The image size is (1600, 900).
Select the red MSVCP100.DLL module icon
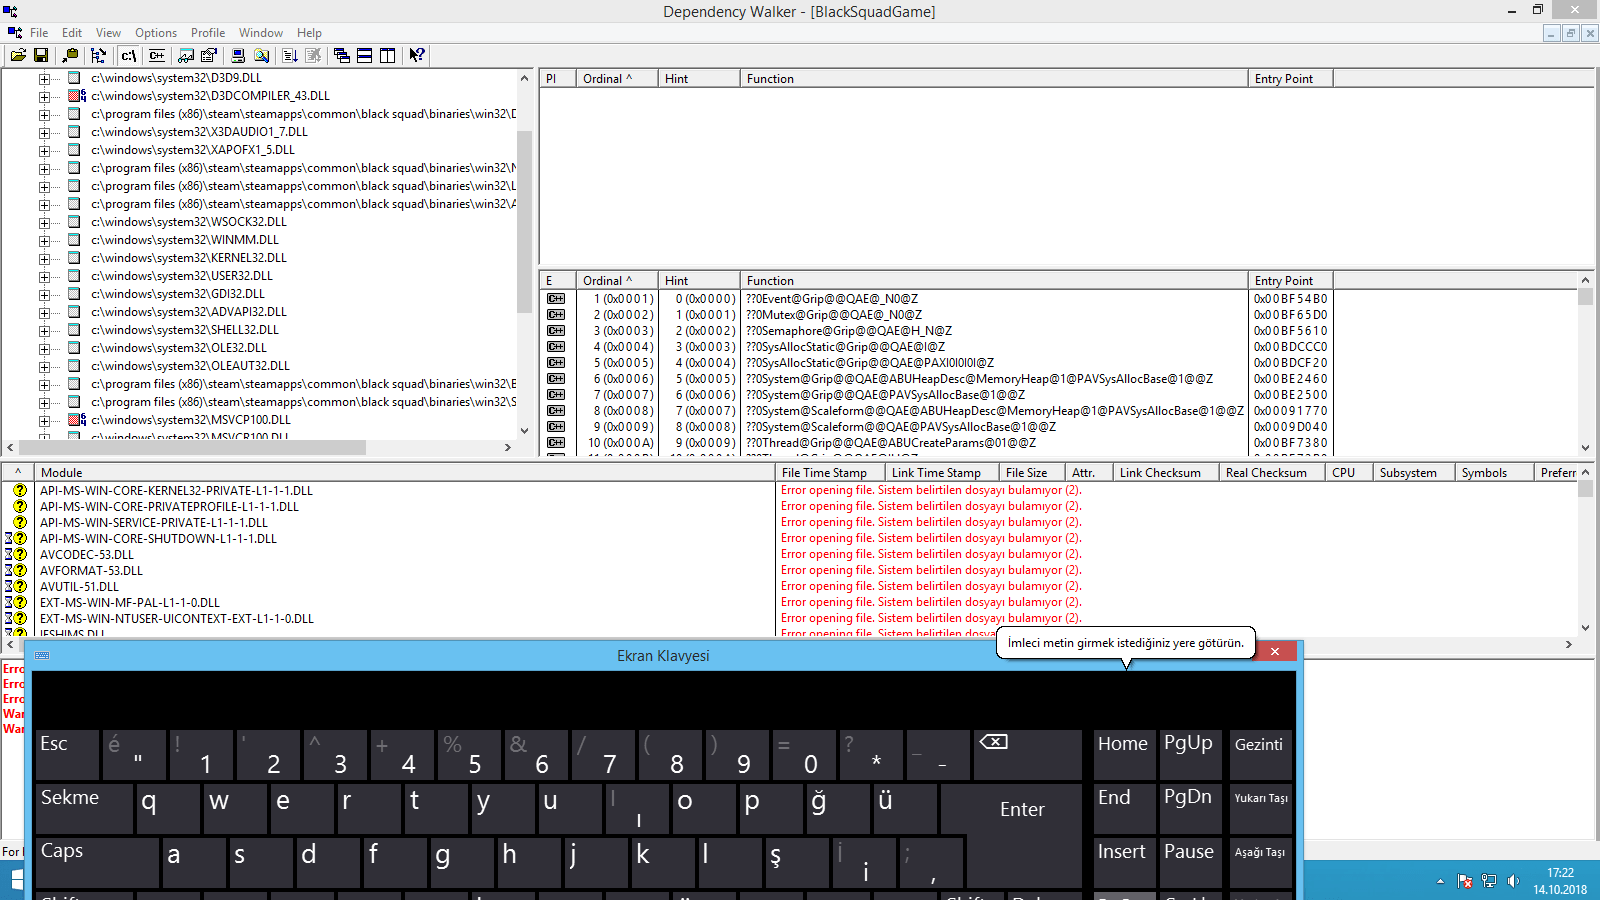pos(77,420)
